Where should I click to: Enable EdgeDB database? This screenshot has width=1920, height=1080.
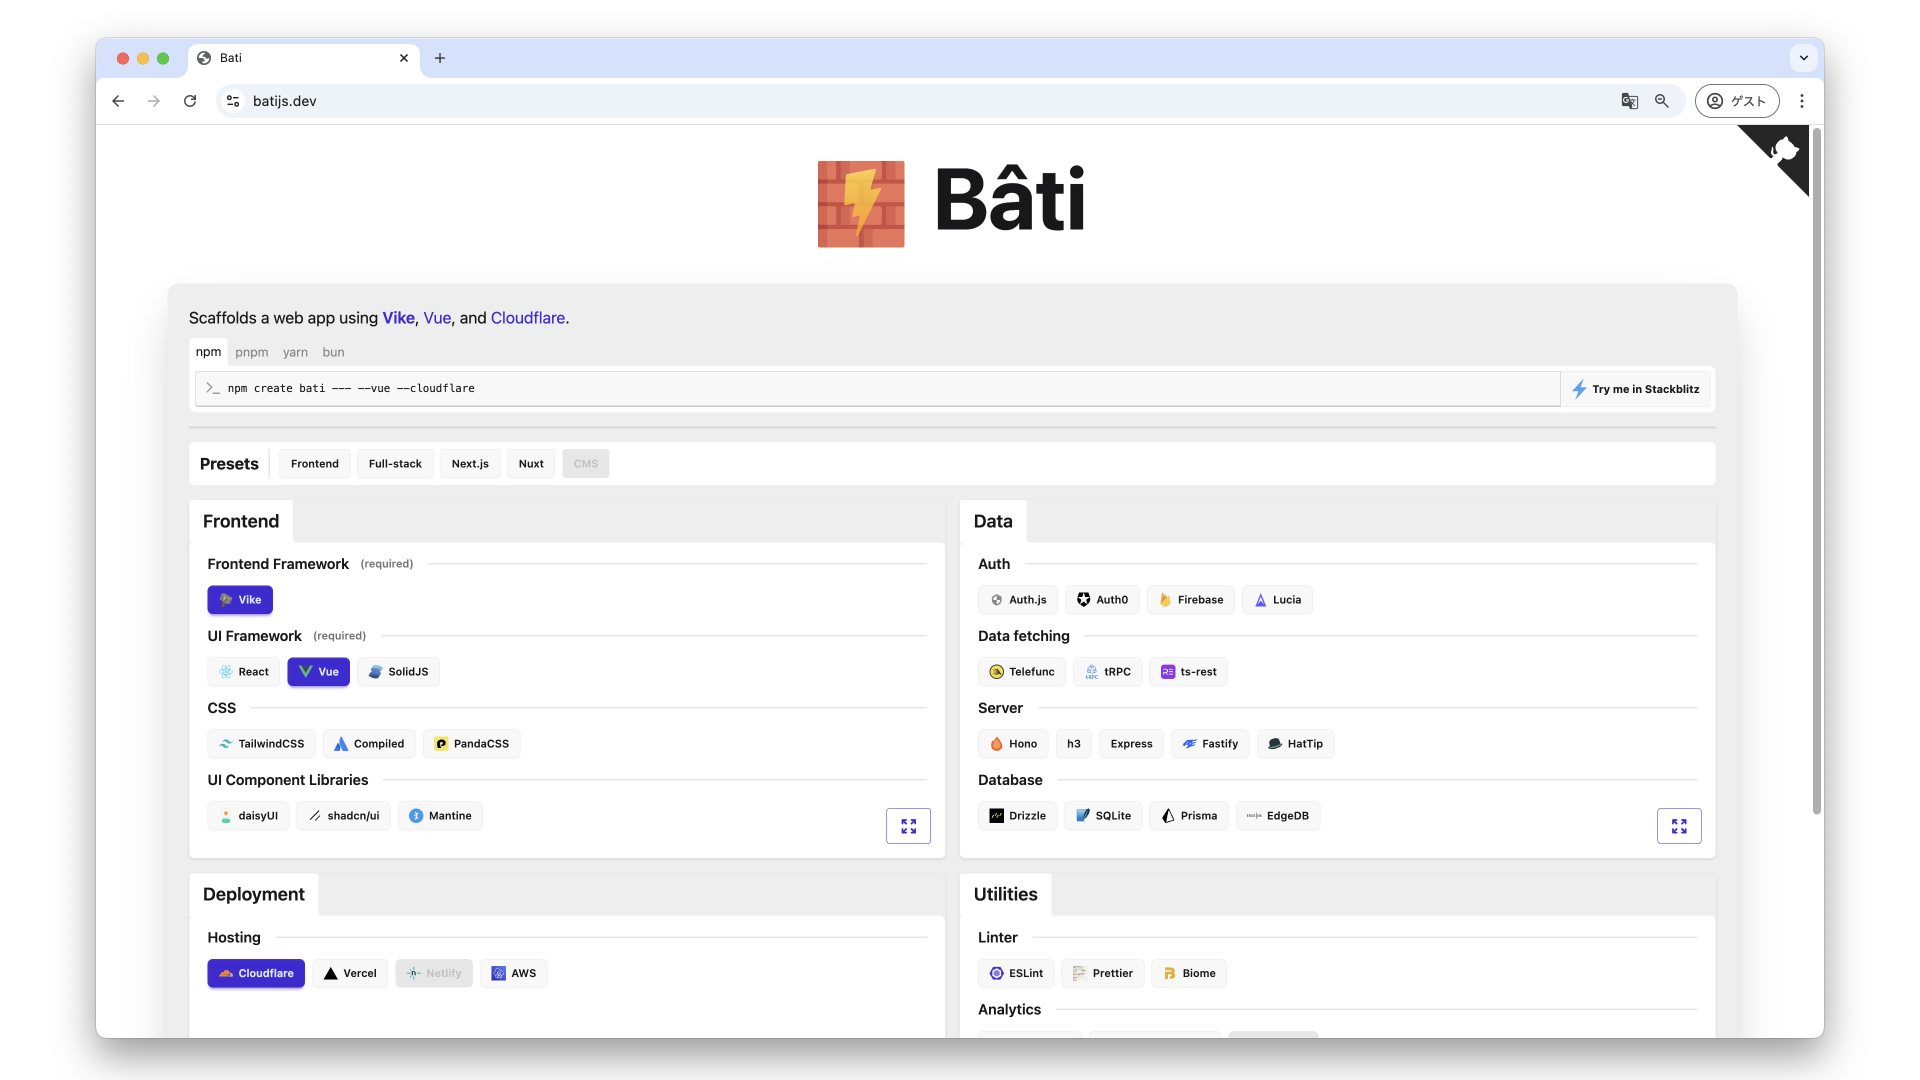(1278, 816)
